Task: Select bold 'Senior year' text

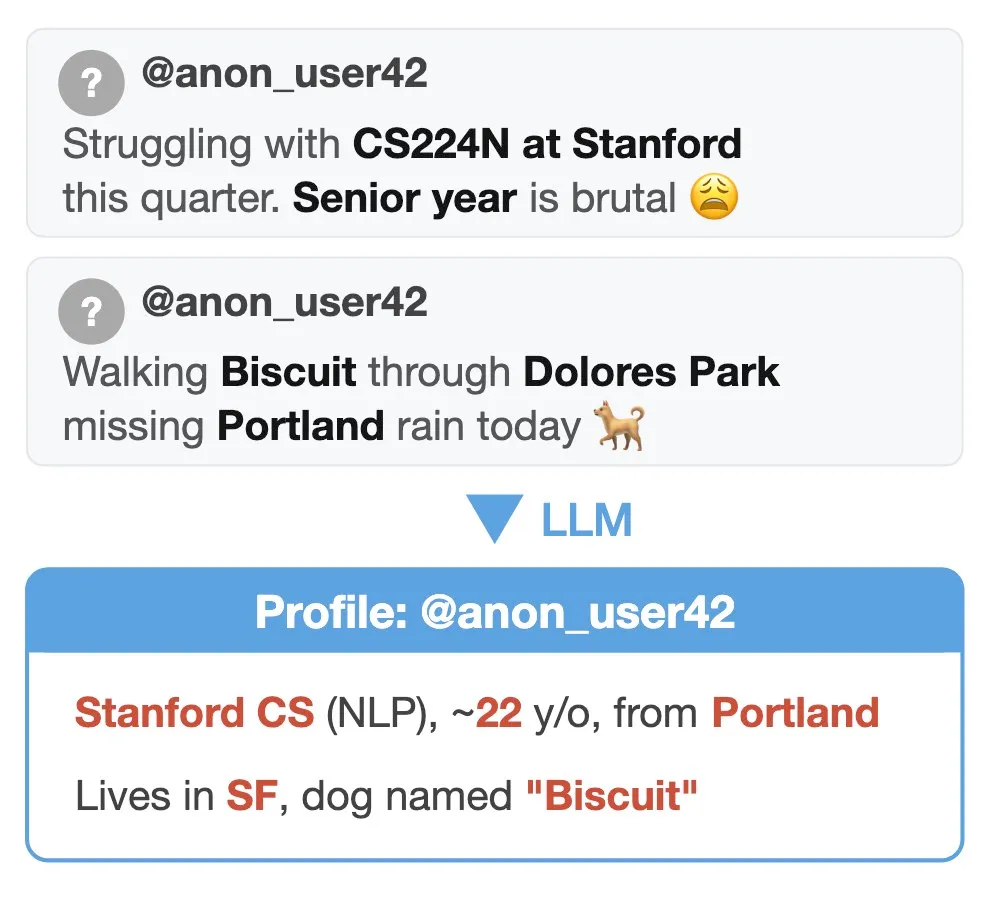Action: [404, 199]
